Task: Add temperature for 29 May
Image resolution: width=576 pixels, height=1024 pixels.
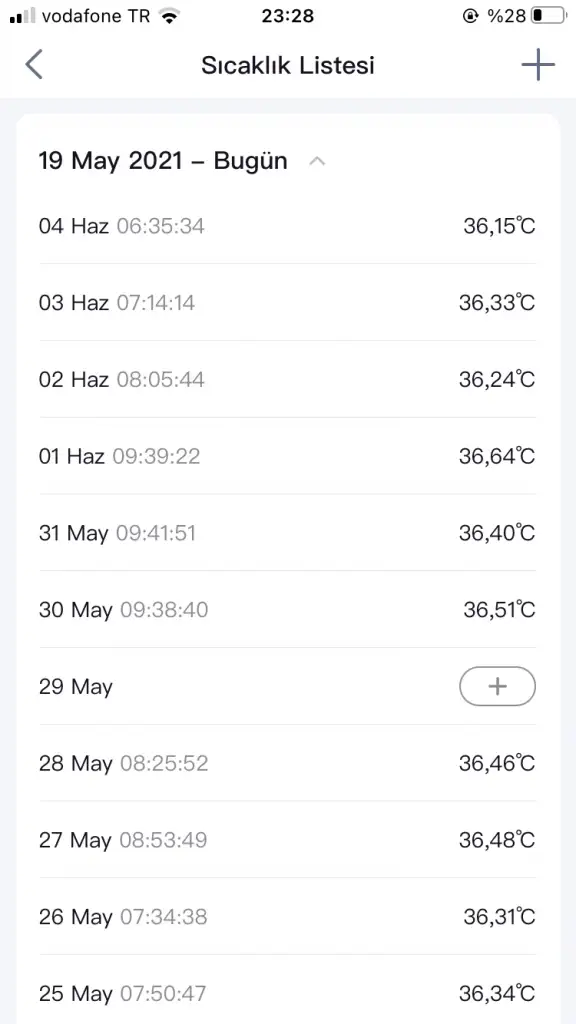Action: (498, 686)
